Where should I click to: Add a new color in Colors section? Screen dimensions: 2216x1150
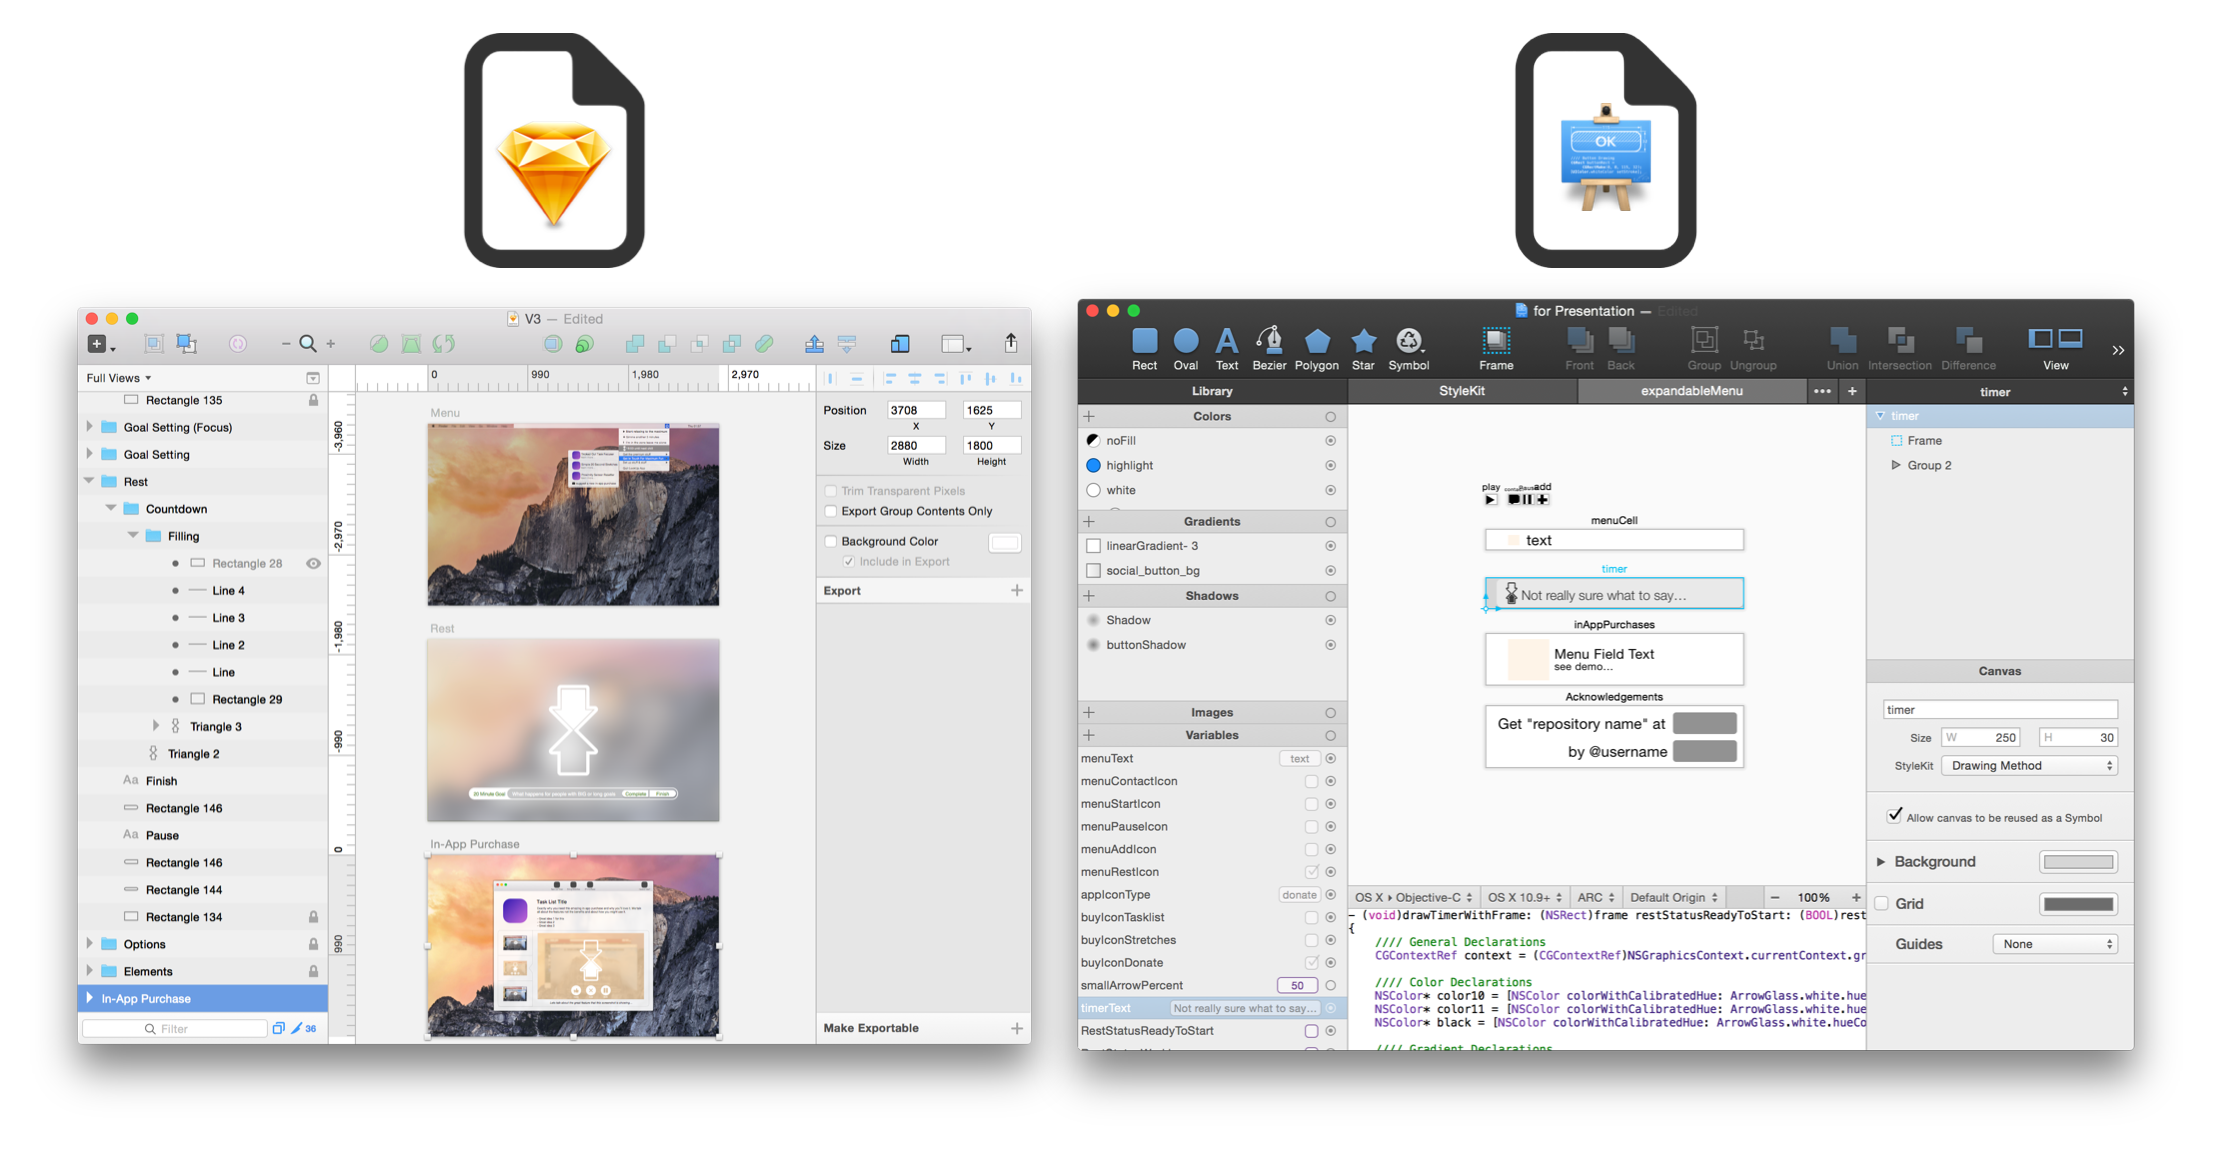(1089, 416)
